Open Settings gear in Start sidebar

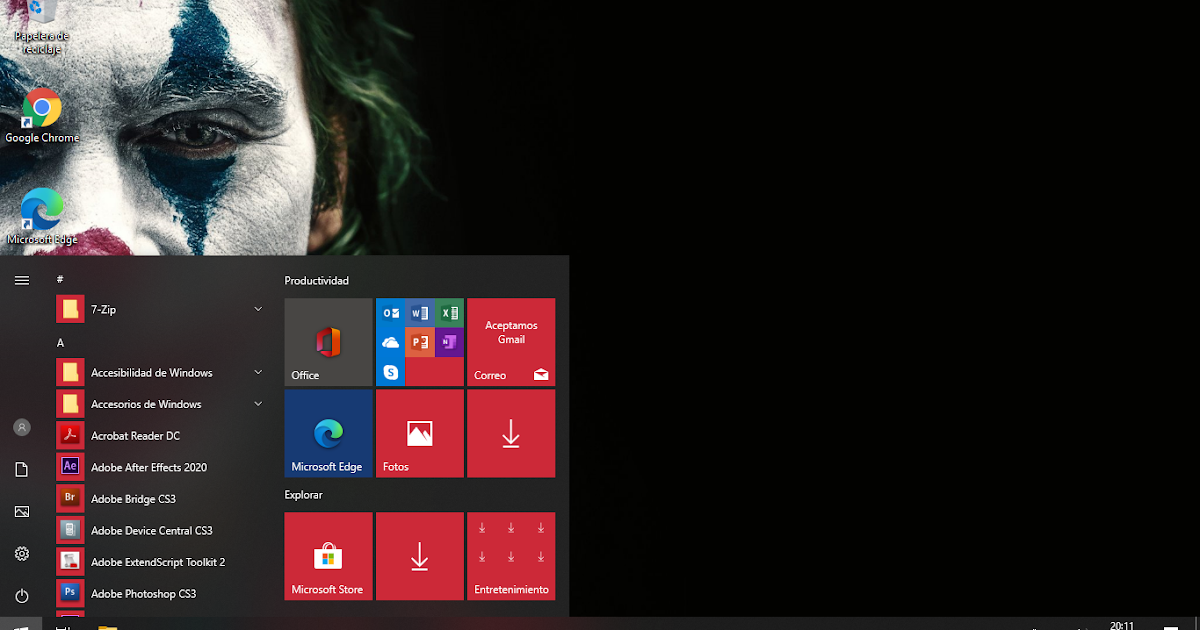(x=22, y=554)
